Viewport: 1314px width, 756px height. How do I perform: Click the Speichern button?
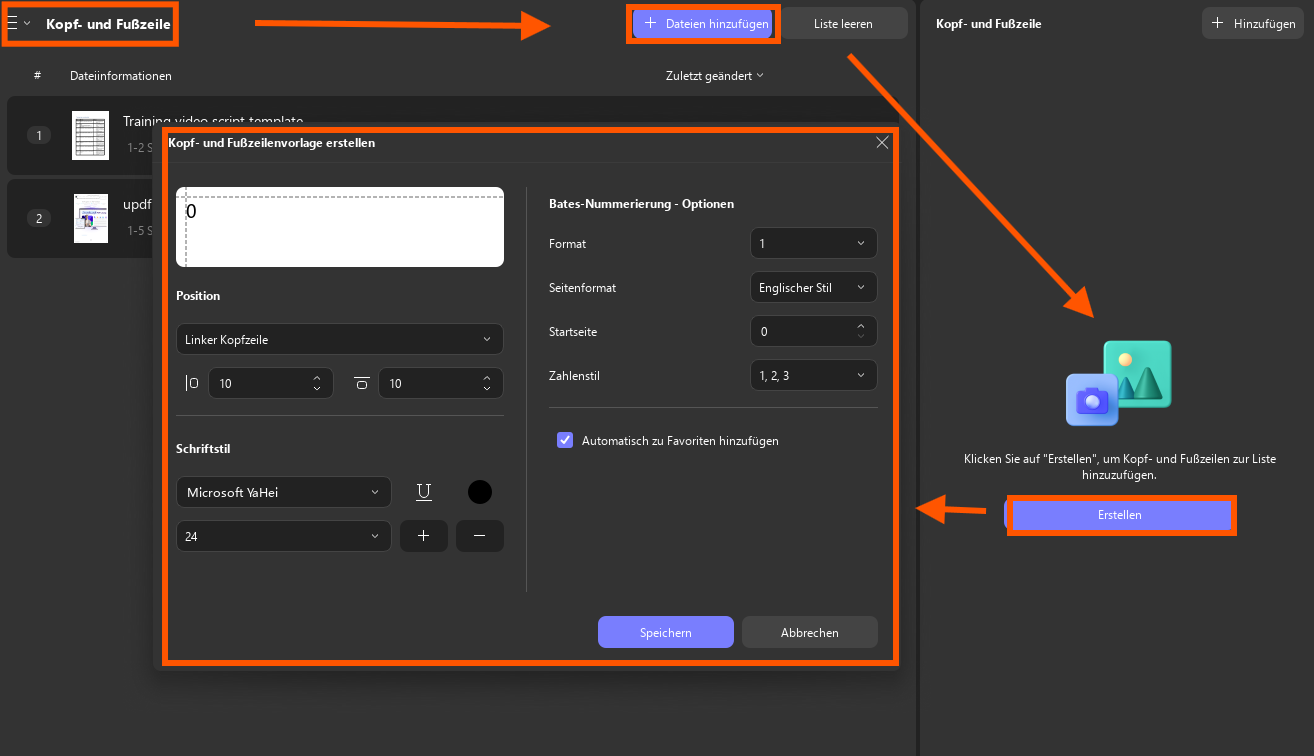pos(666,632)
